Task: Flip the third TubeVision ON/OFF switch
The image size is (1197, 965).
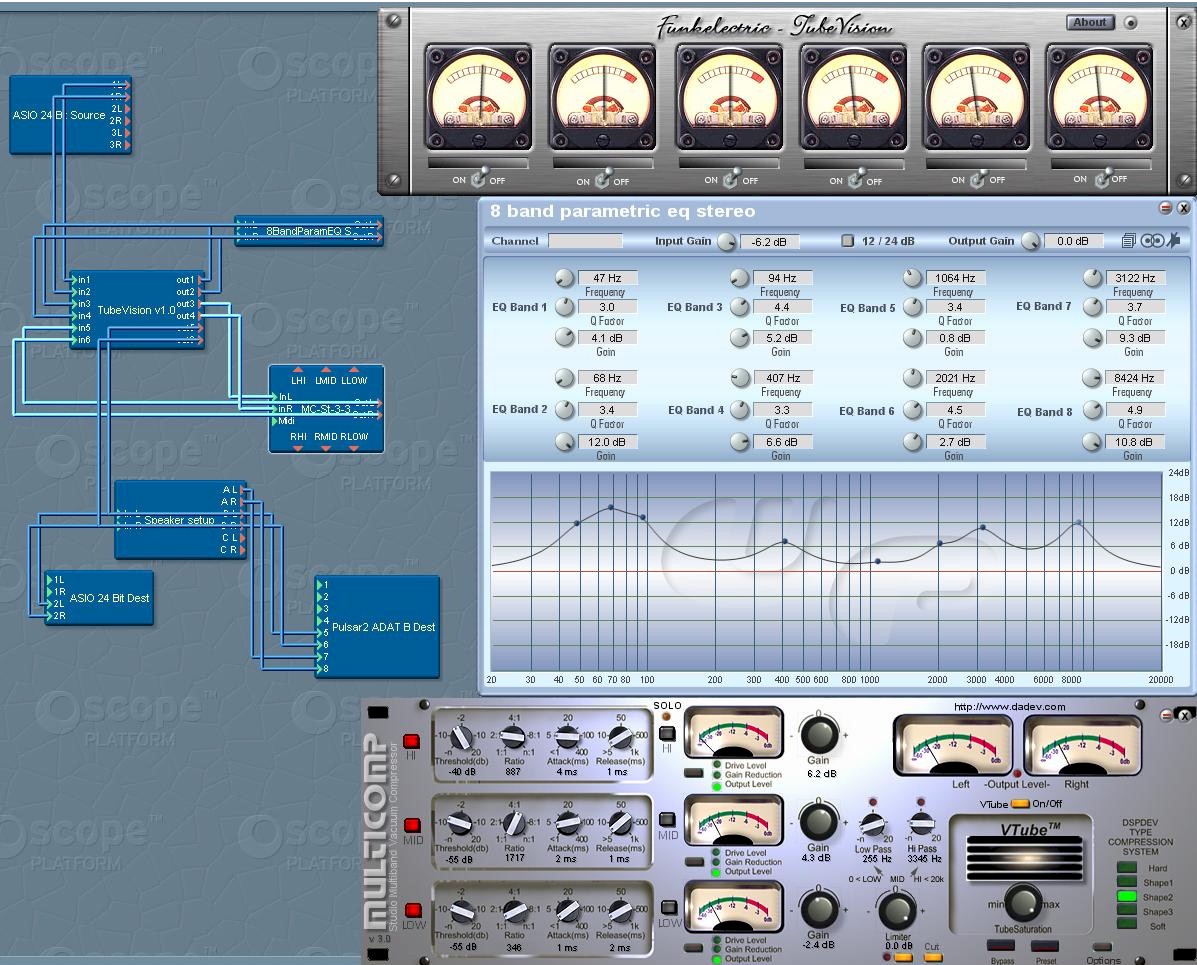Action: [731, 179]
